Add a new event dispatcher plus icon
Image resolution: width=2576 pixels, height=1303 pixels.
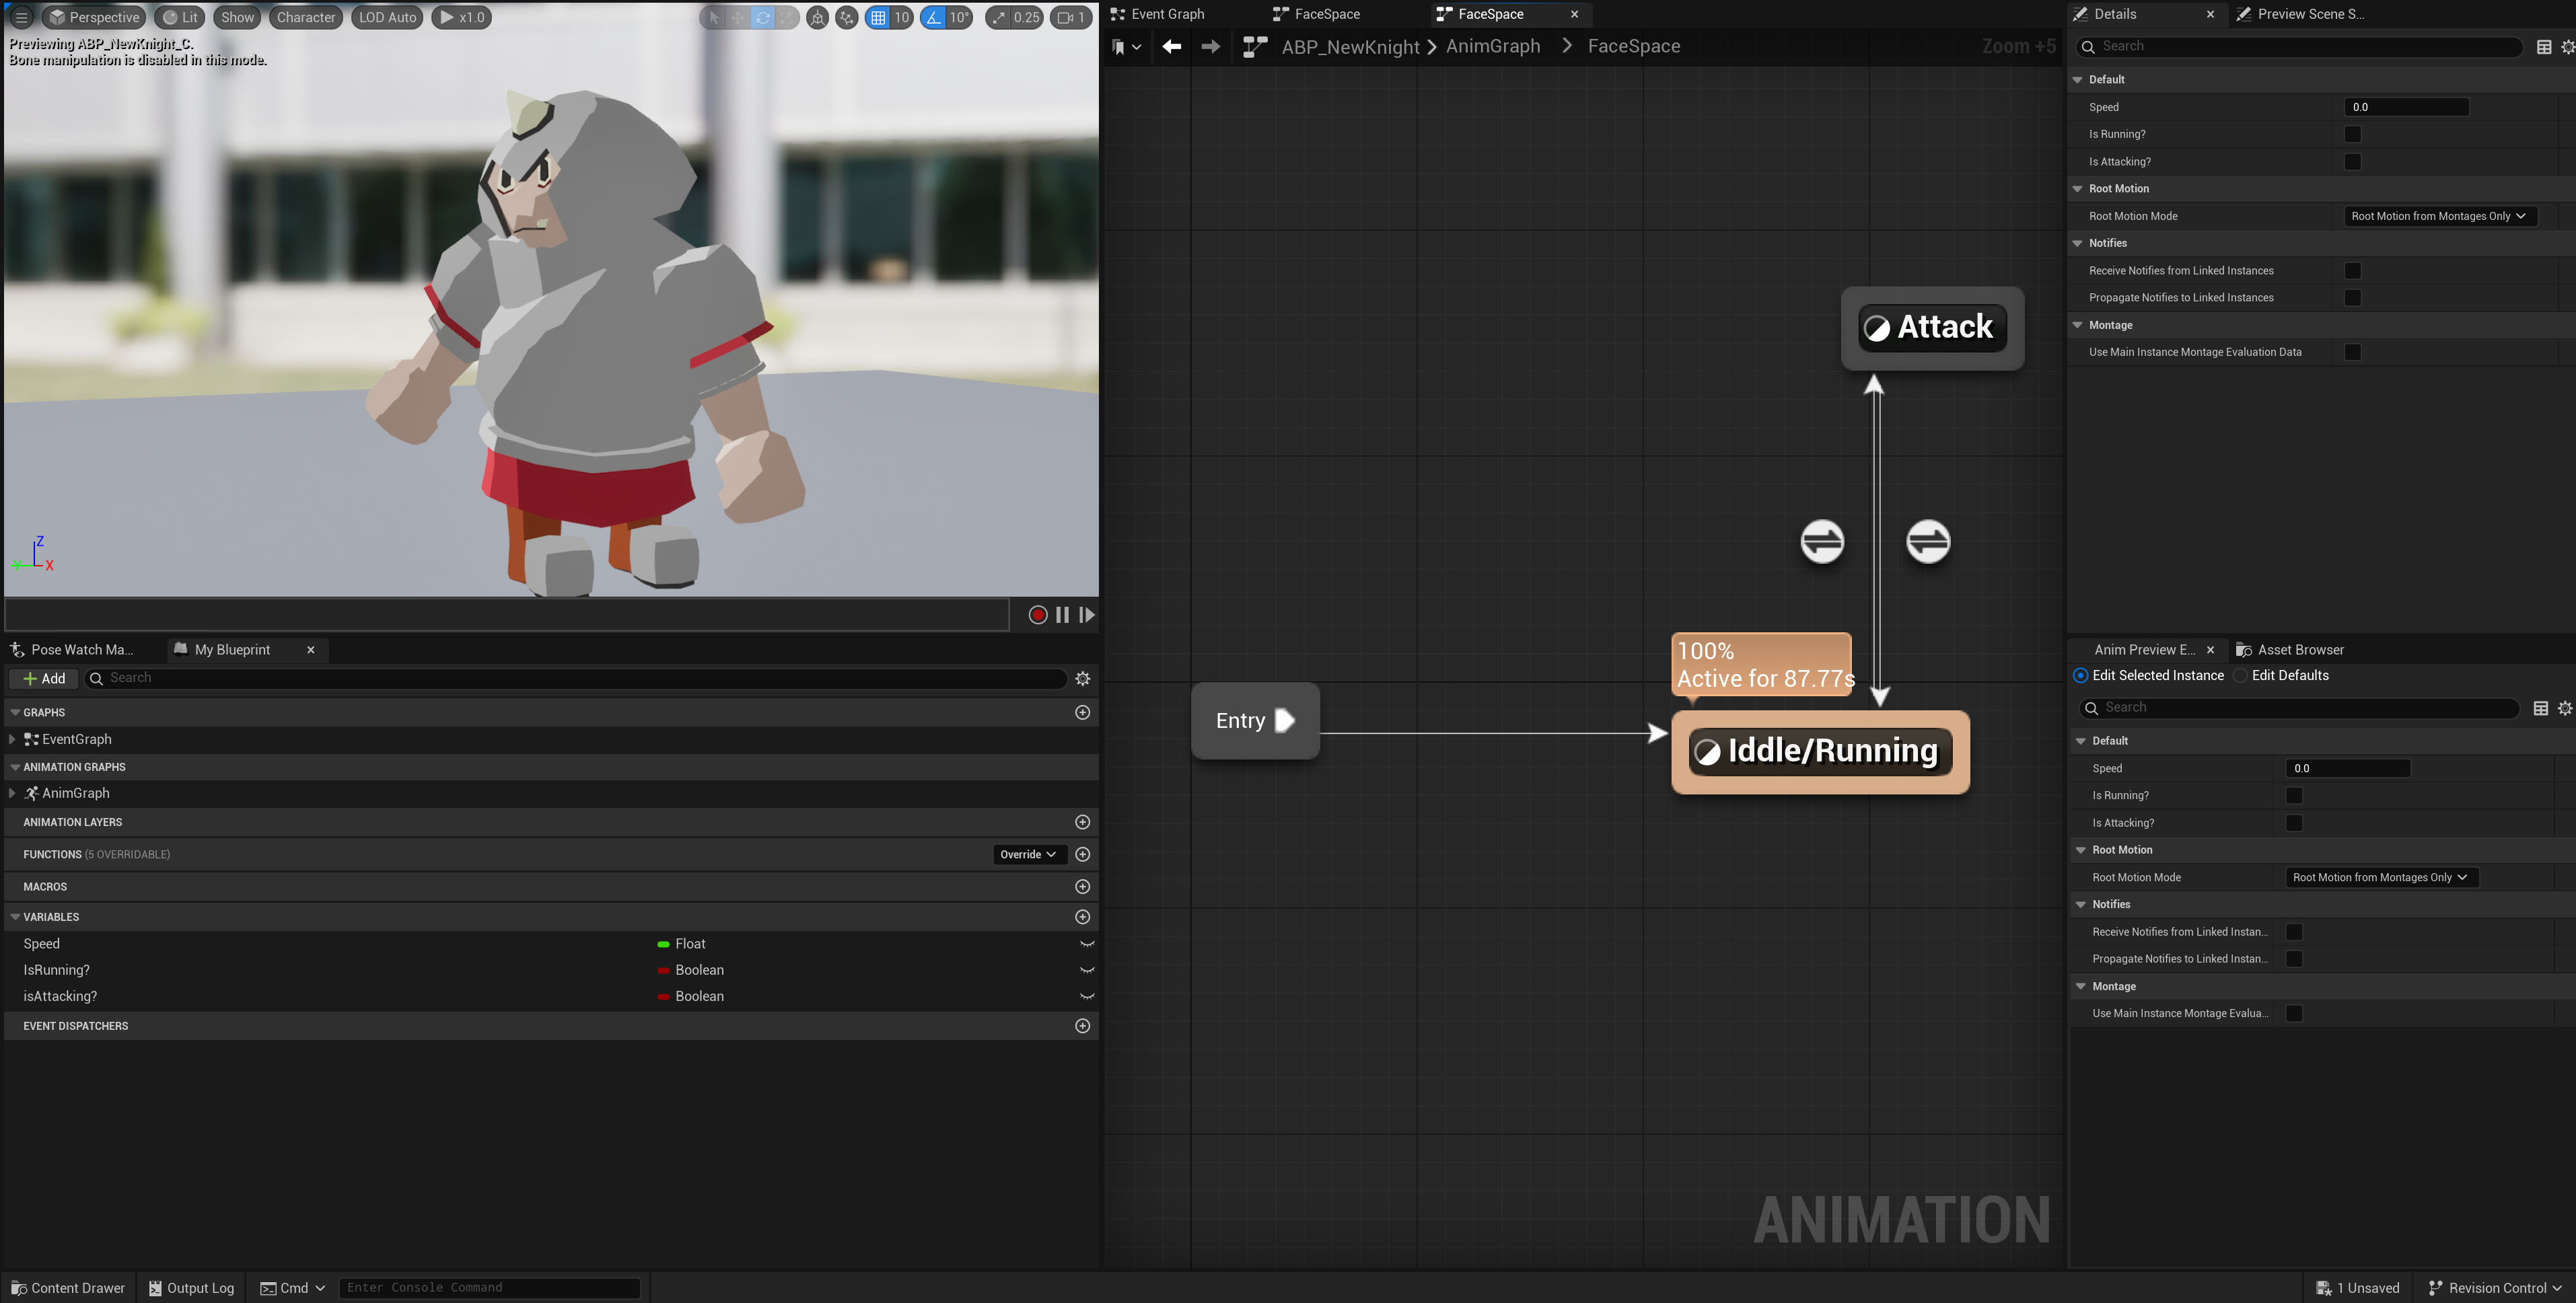[x=1082, y=1026]
